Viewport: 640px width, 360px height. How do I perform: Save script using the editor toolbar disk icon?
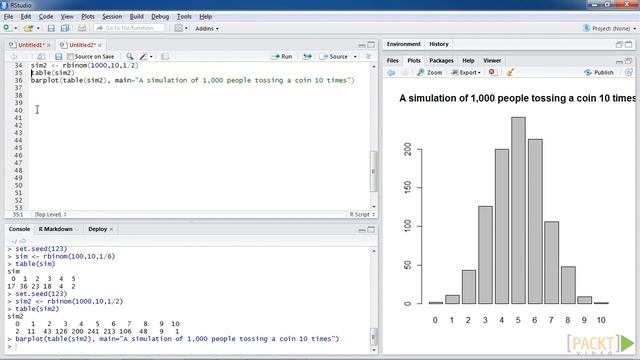(x=58, y=57)
